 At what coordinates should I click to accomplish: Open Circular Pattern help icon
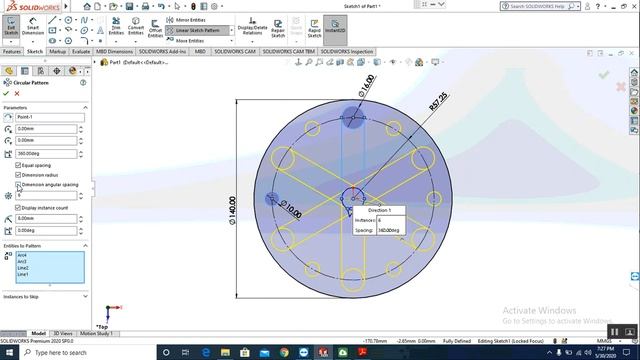coord(83,82)
